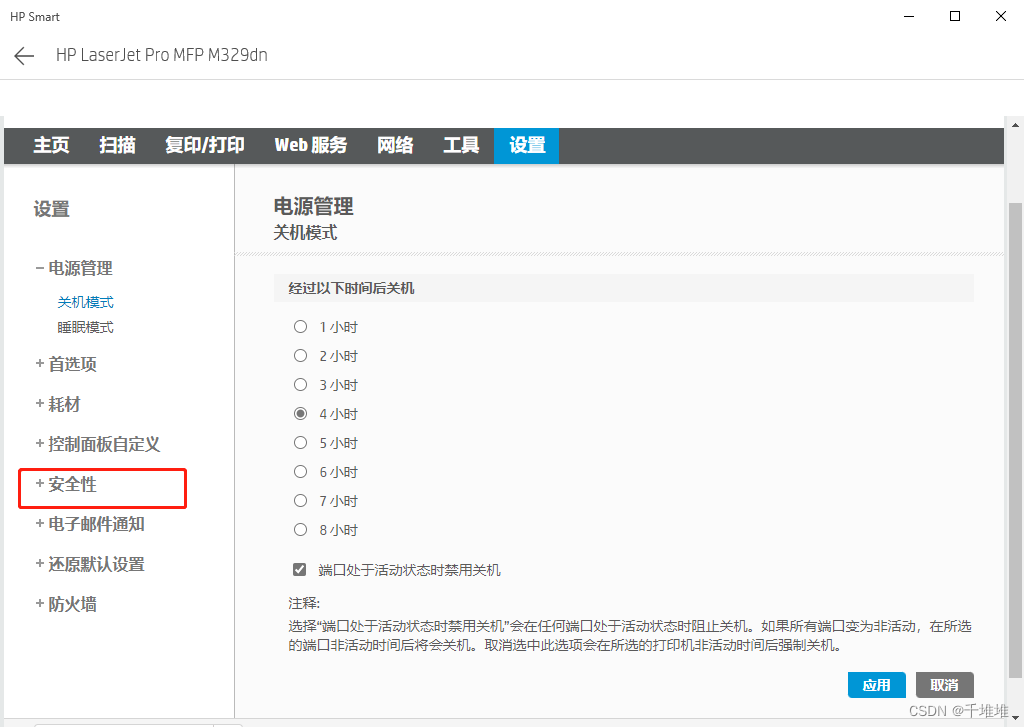Select the 1 小时 shutdown option

[x=300, y=327]
